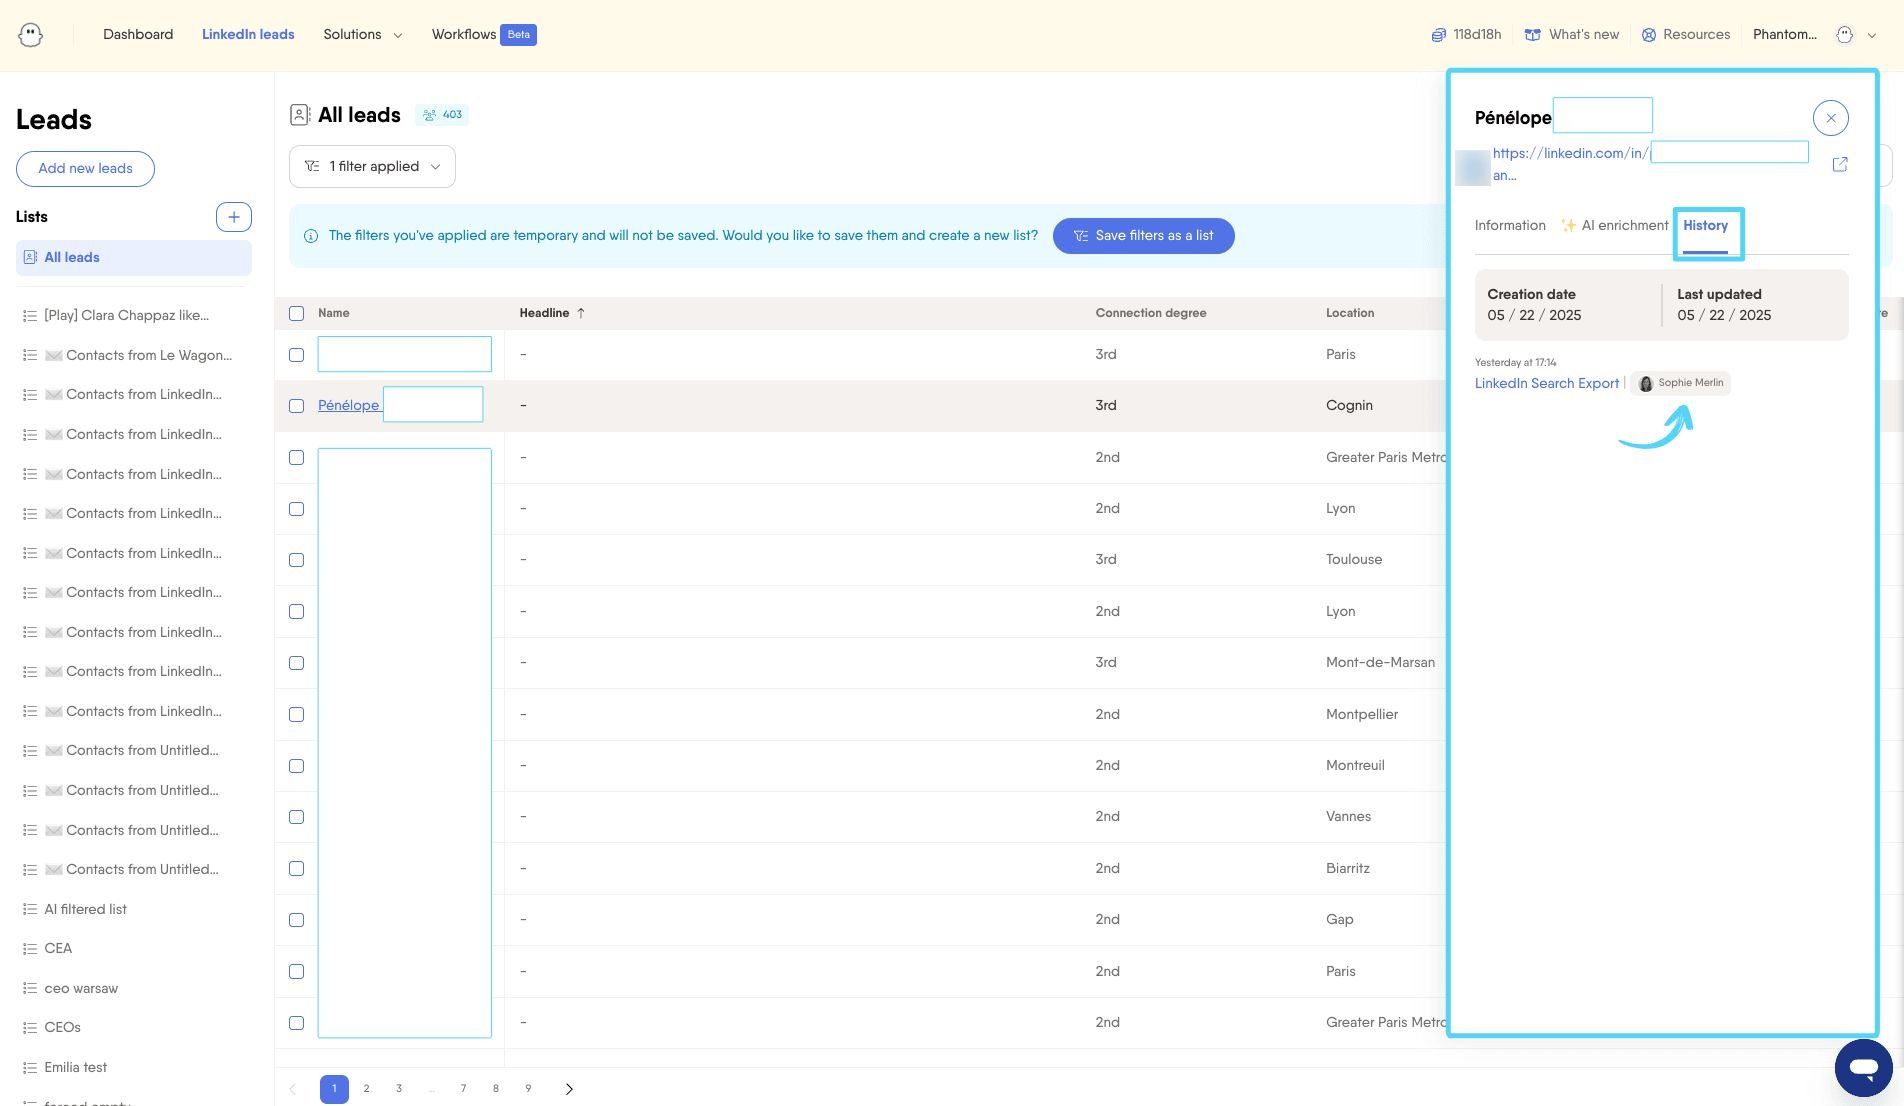Image resolution: width=1904 pixels, height=1106 pixels.
Task: Switch to the Information tab
Action: click(1510, 226)
